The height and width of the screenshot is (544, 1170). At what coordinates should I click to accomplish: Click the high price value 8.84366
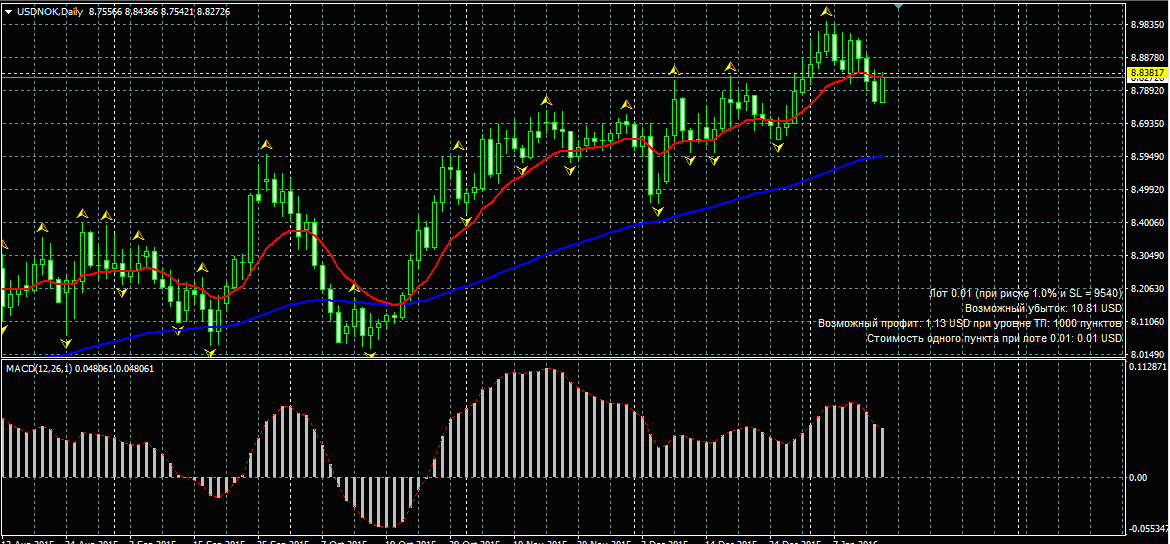[x=143, y=11]
